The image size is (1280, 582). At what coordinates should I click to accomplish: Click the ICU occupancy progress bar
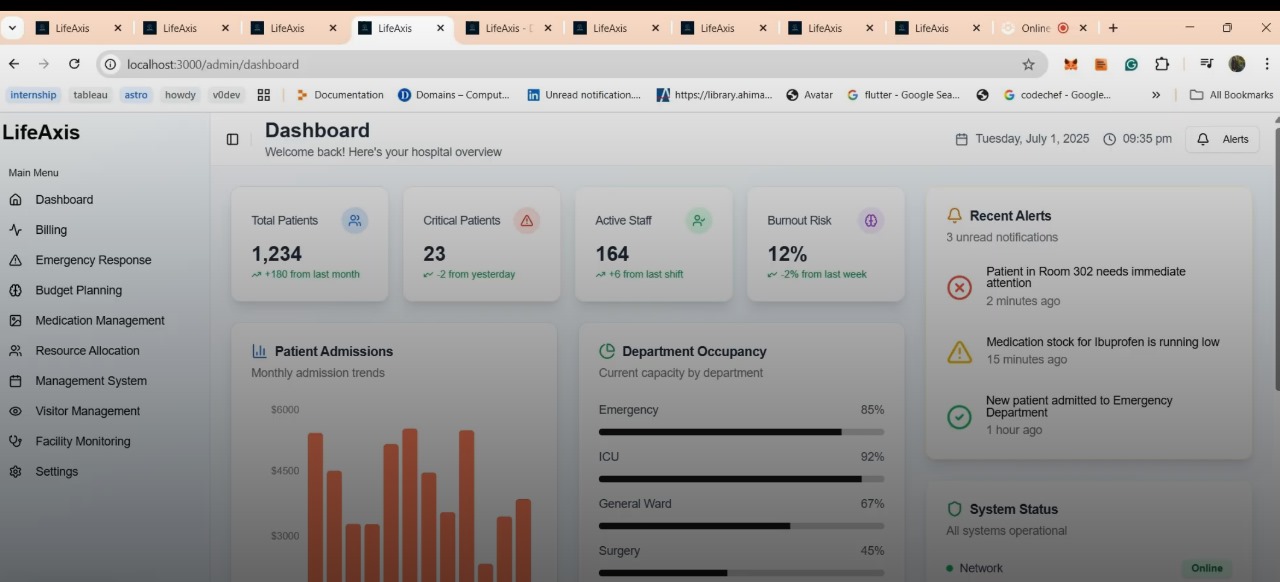pos(741,479)
